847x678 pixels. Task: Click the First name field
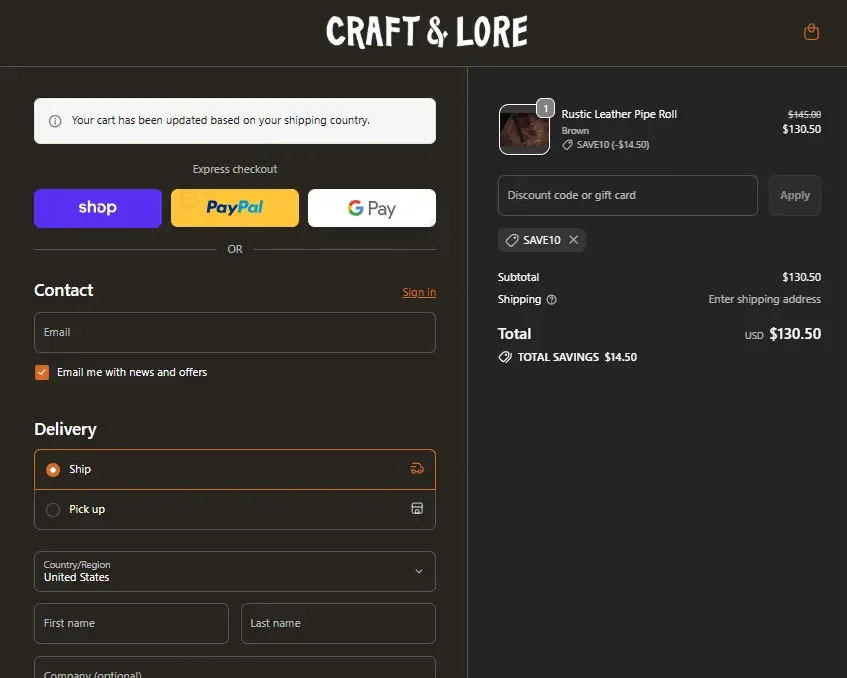click(x=131, y=623)
